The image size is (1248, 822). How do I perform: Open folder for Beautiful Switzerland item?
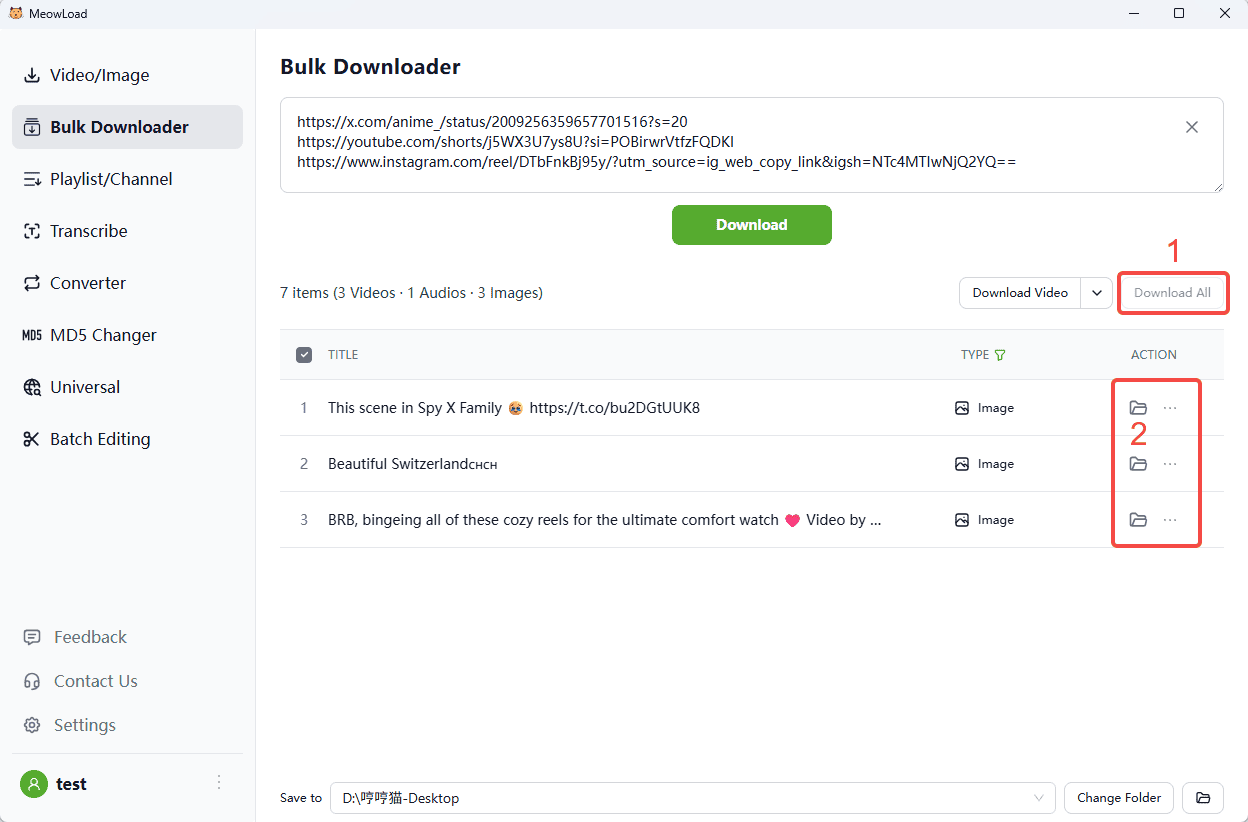pos(1137,464)
